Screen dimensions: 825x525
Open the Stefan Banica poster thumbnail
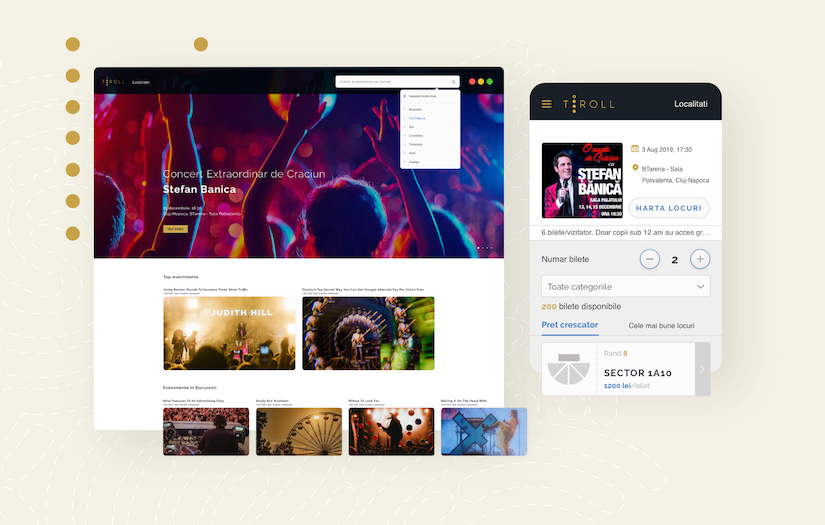582,180
